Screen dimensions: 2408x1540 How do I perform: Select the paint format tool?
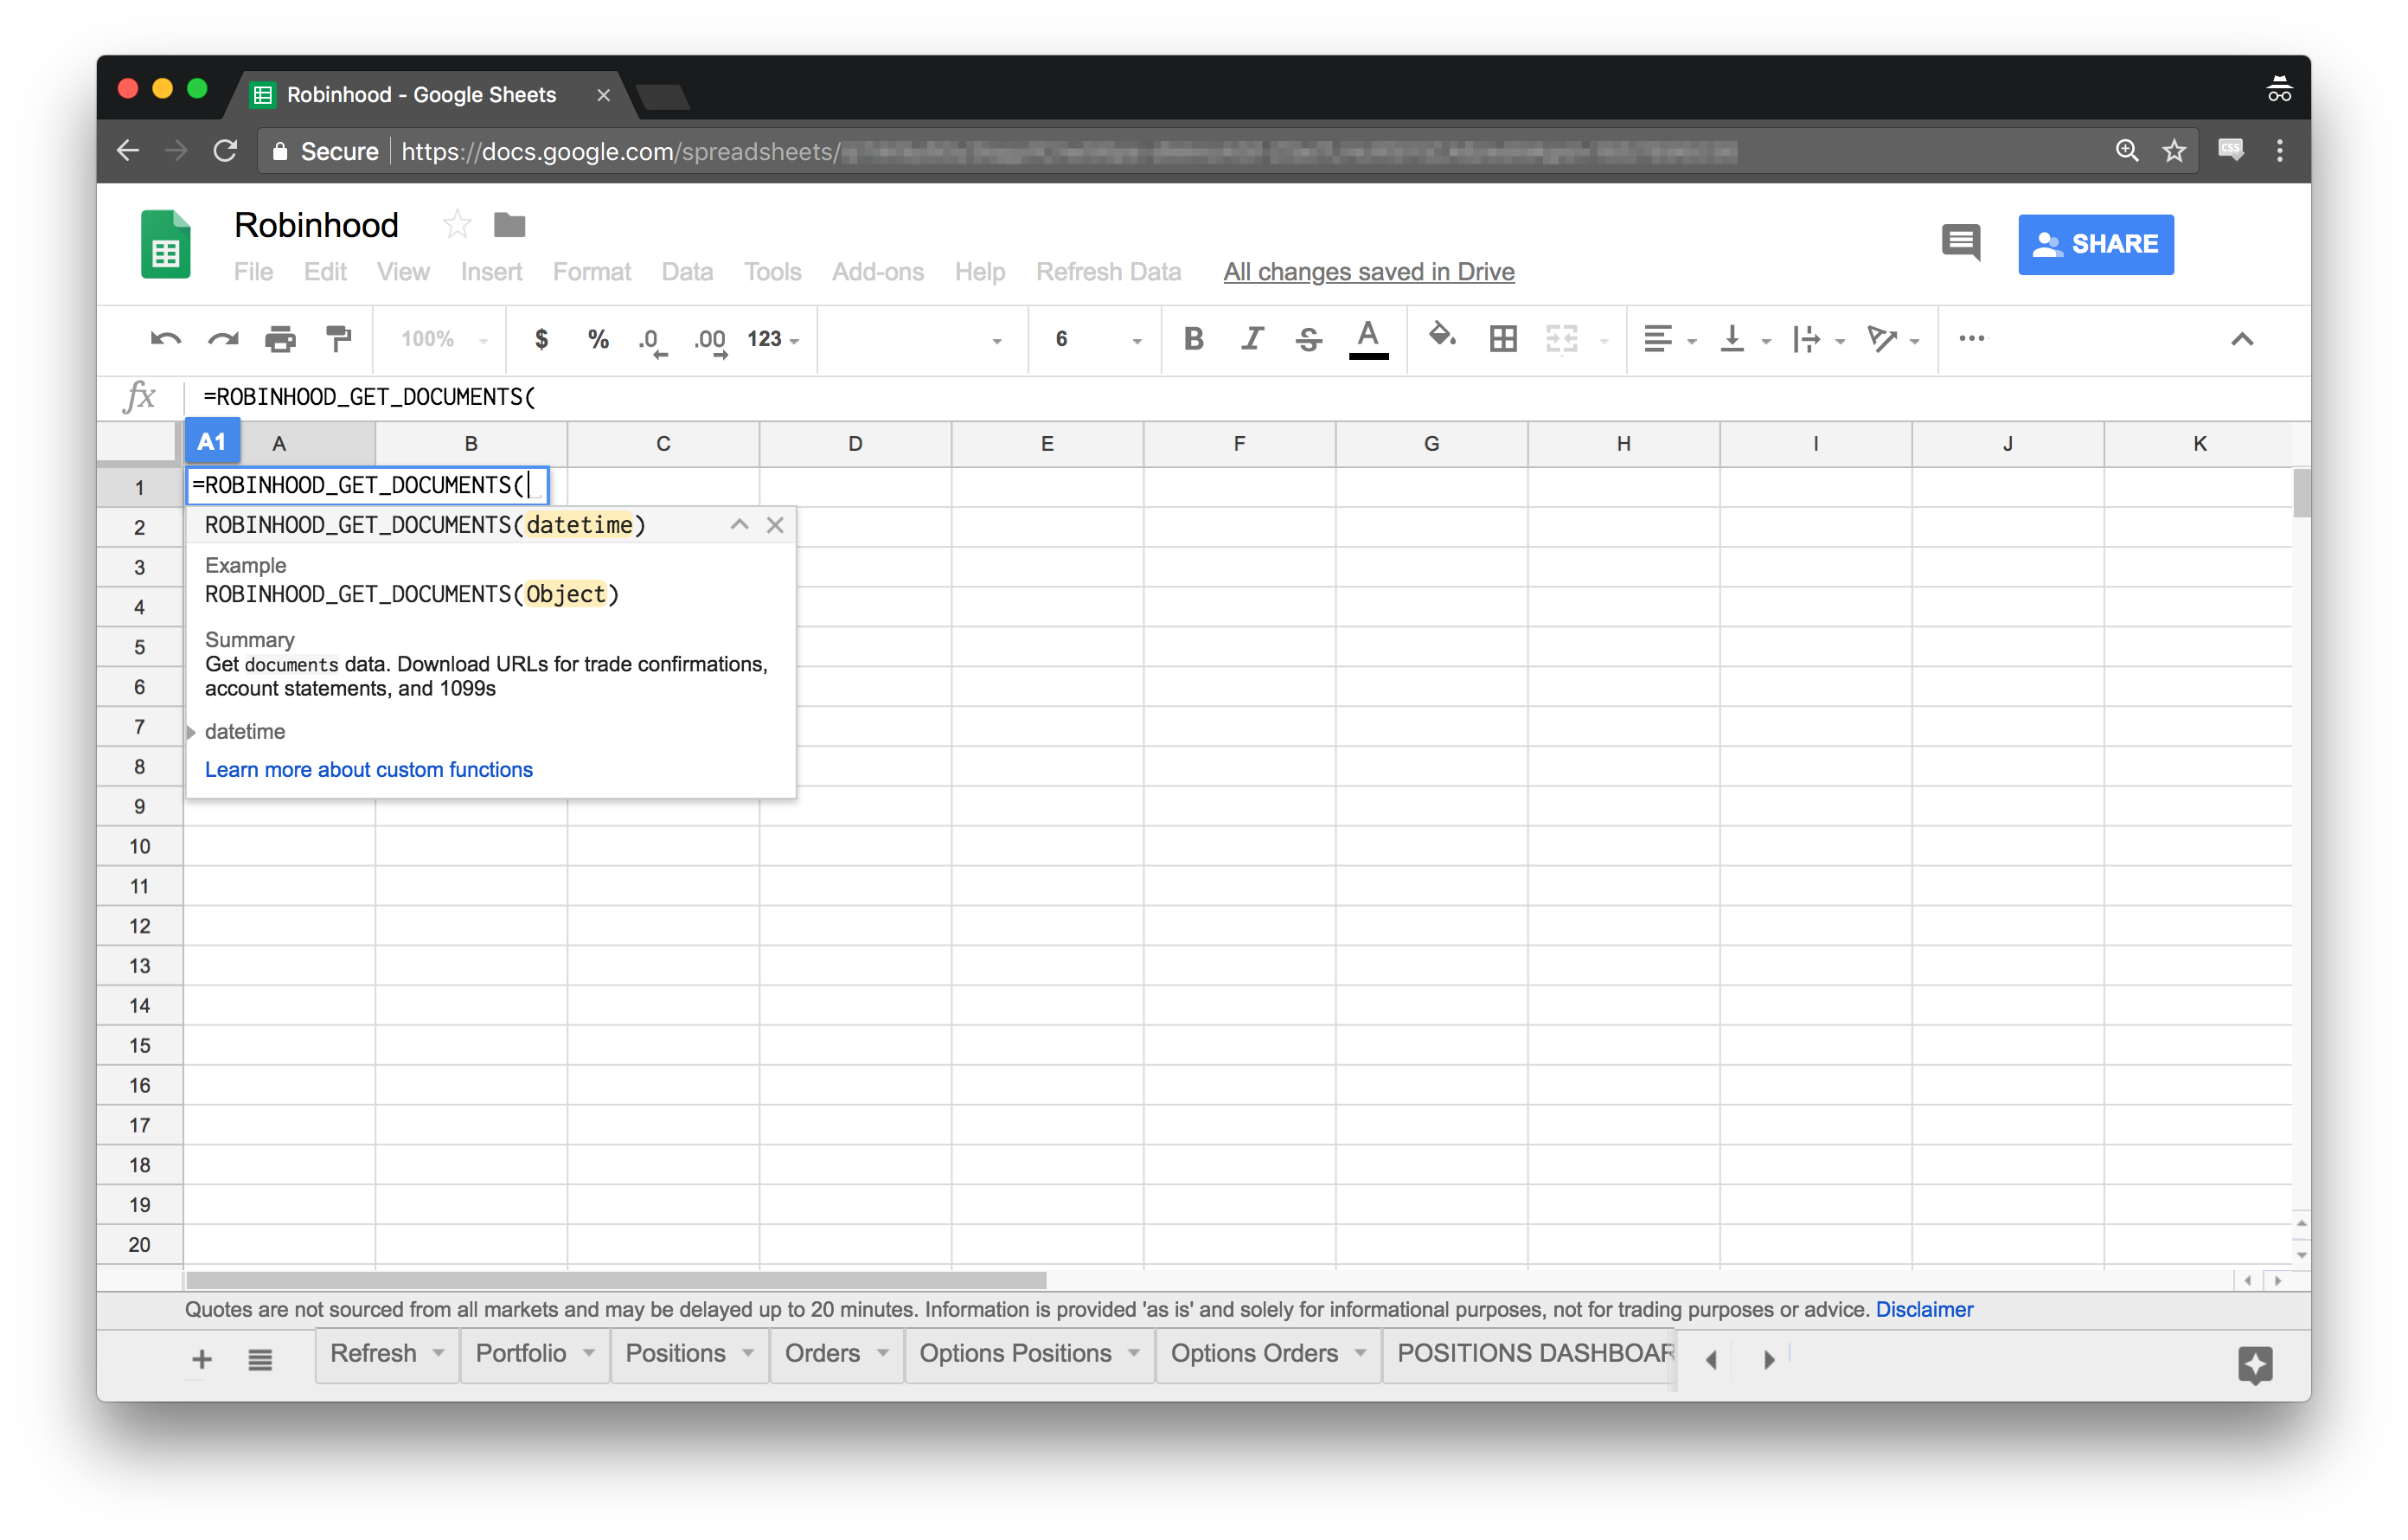[x=339, y=340]
